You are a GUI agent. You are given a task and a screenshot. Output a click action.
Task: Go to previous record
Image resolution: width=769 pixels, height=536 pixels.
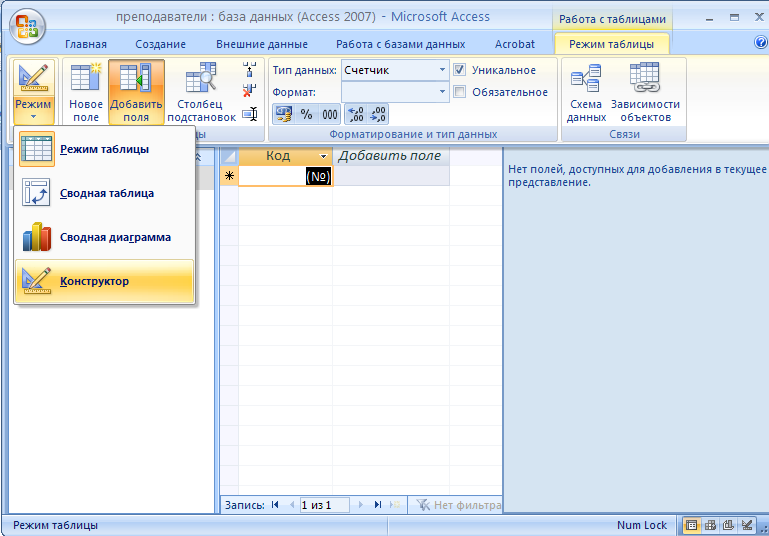[x=292, y=505]
